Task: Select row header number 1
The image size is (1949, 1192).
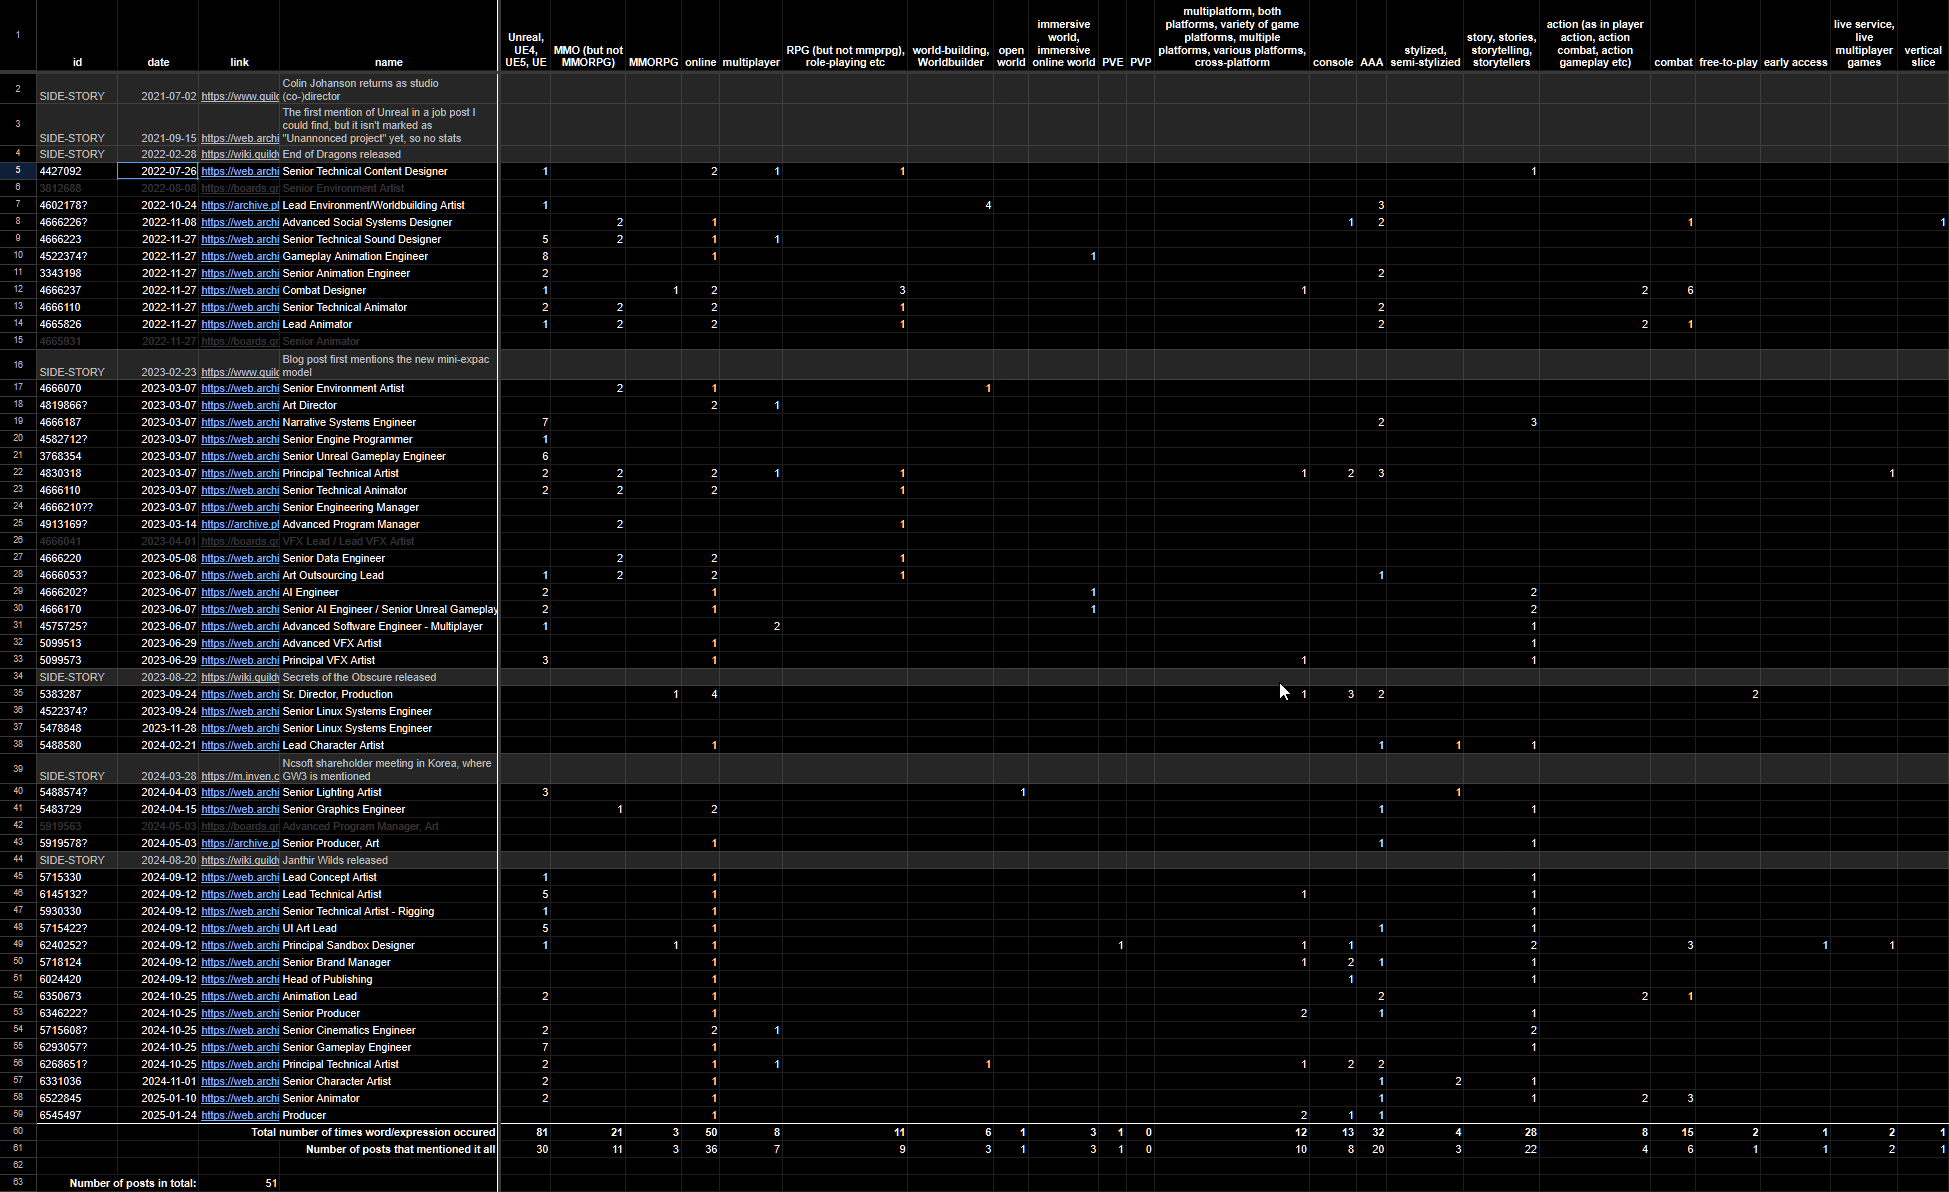Action: tap(18, 36)
